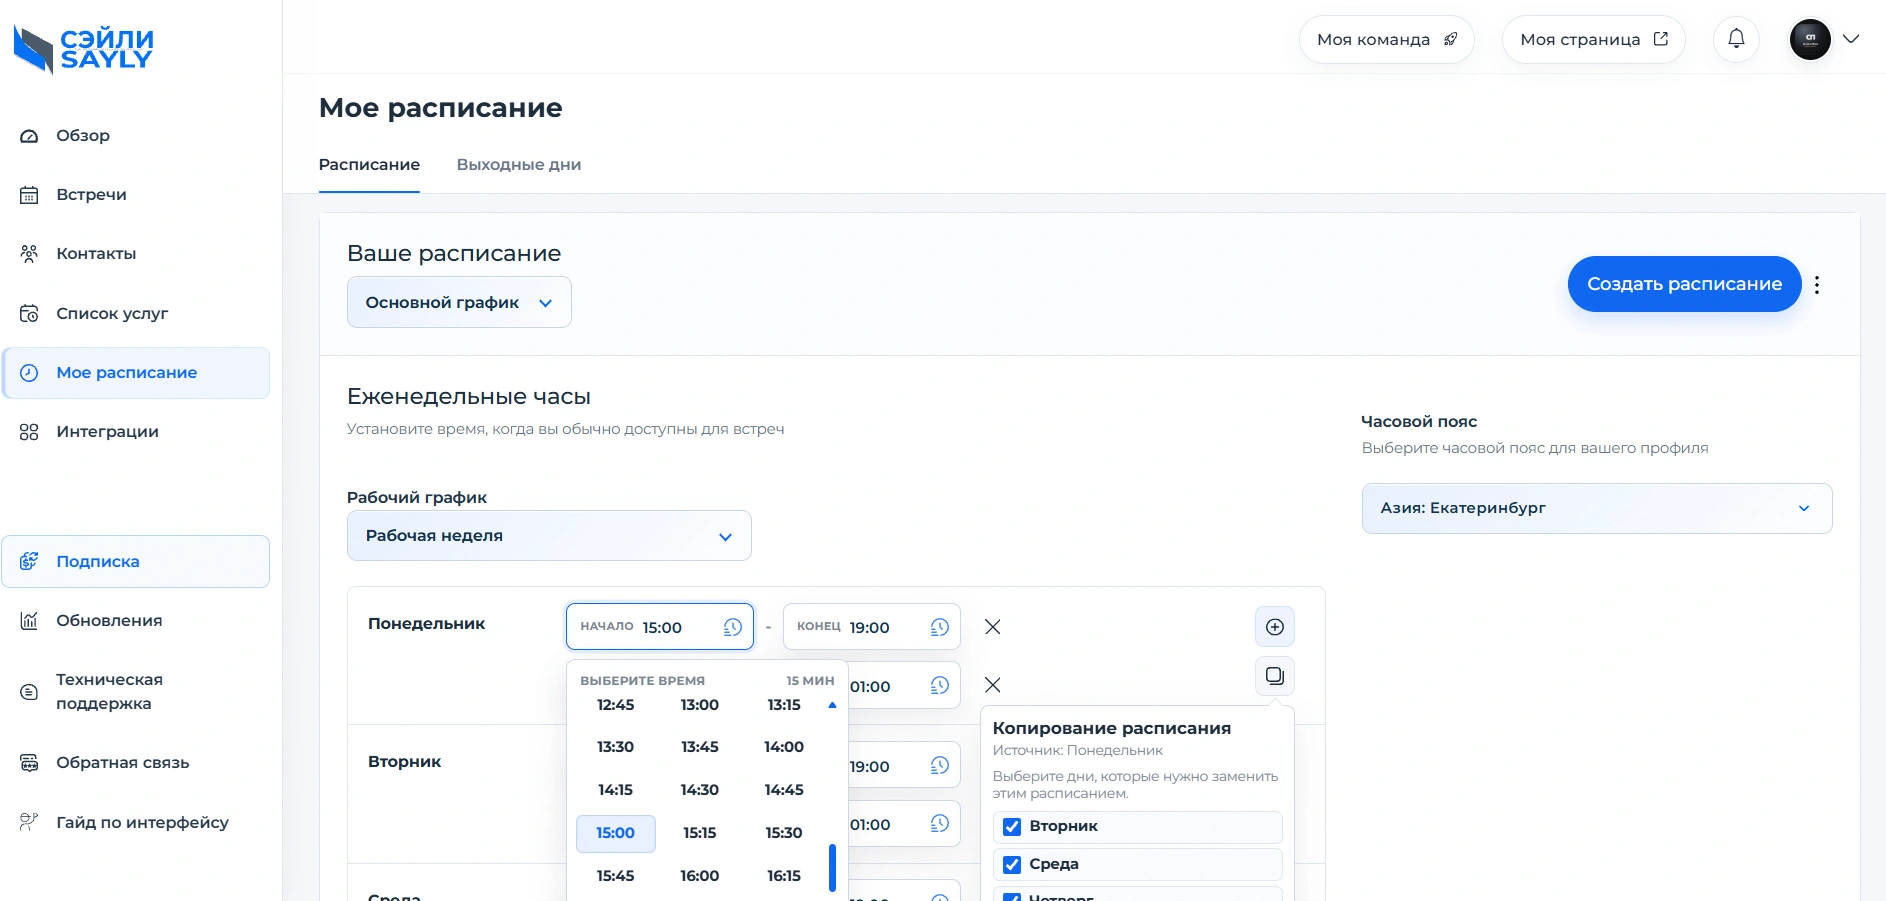Screen dimensions: 1886x901
Task: Open the Моя команда button
Action: (1387, 39)
